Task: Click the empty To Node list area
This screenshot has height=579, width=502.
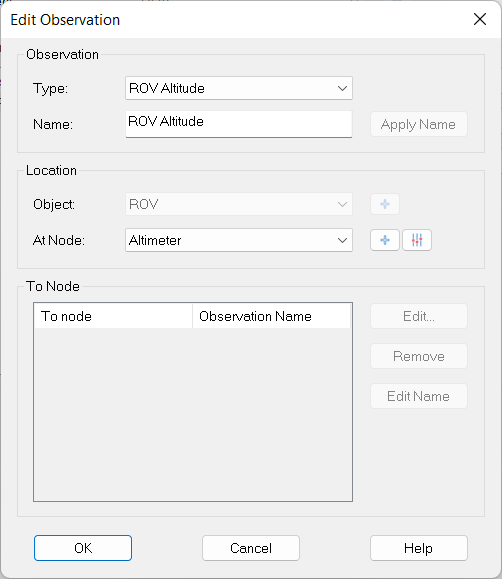Action: [193, 414]
